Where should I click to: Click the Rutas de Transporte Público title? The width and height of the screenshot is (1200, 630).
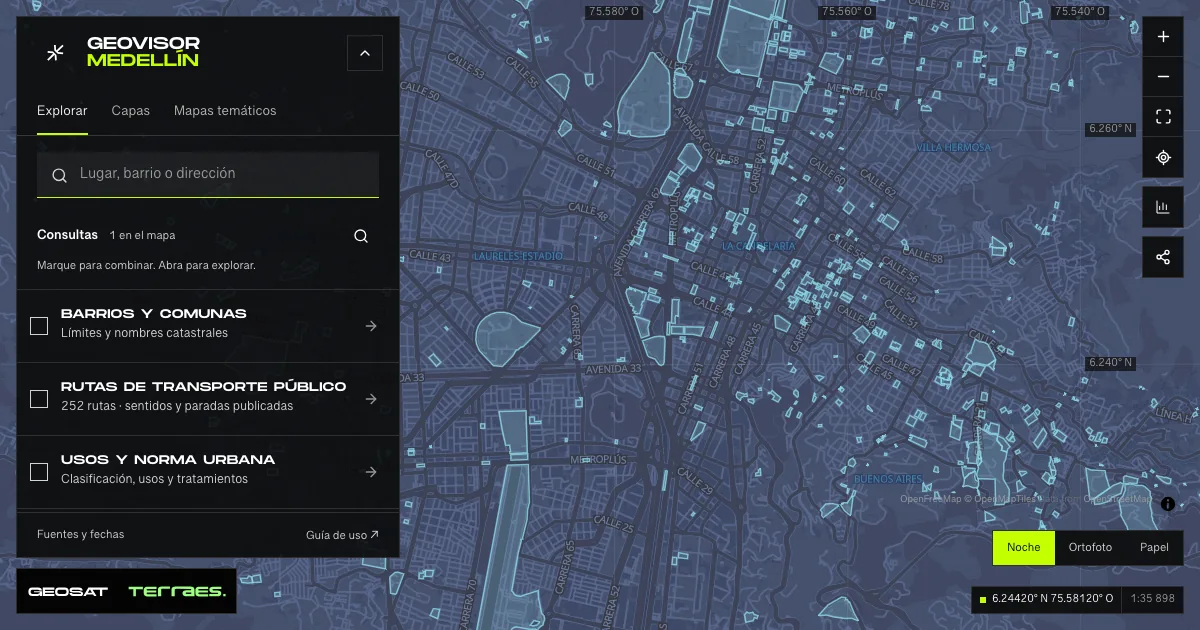[x=204, y=386]
